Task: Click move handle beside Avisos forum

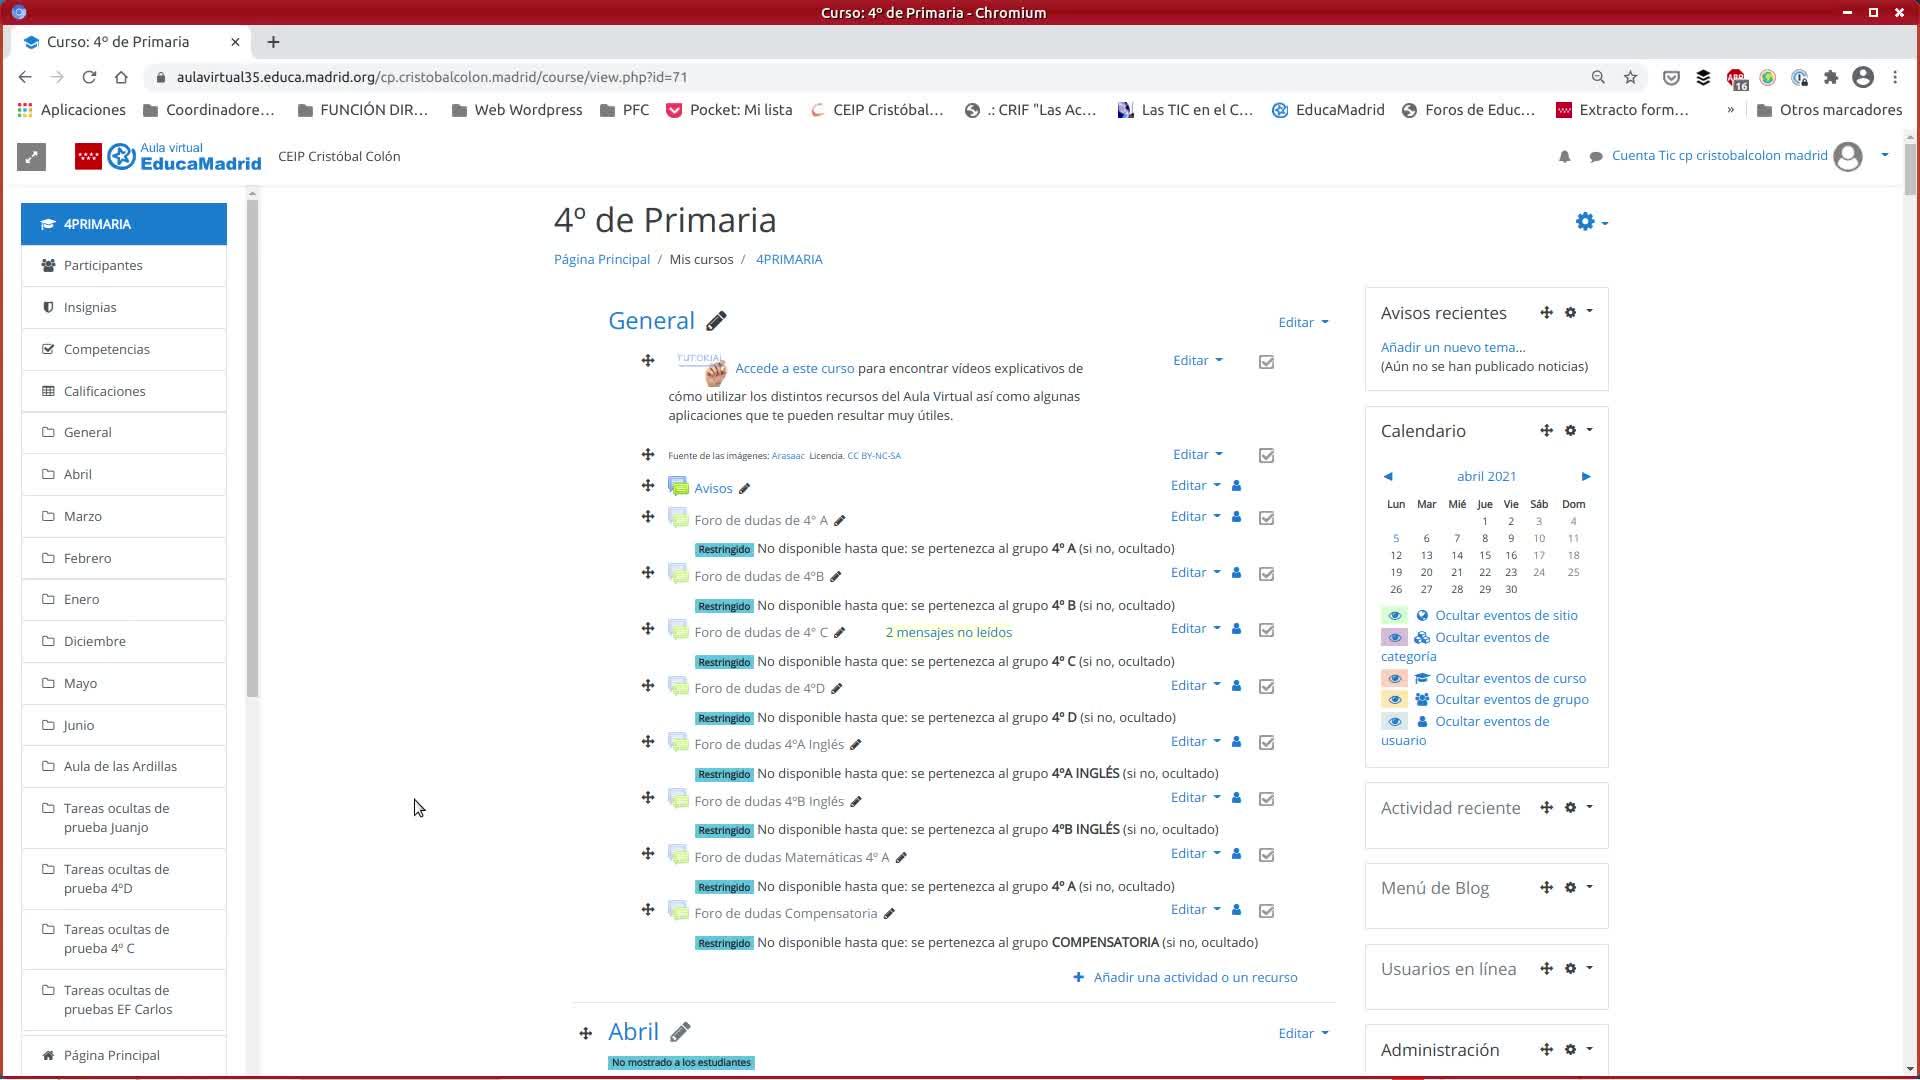Action: coord(648,486)
